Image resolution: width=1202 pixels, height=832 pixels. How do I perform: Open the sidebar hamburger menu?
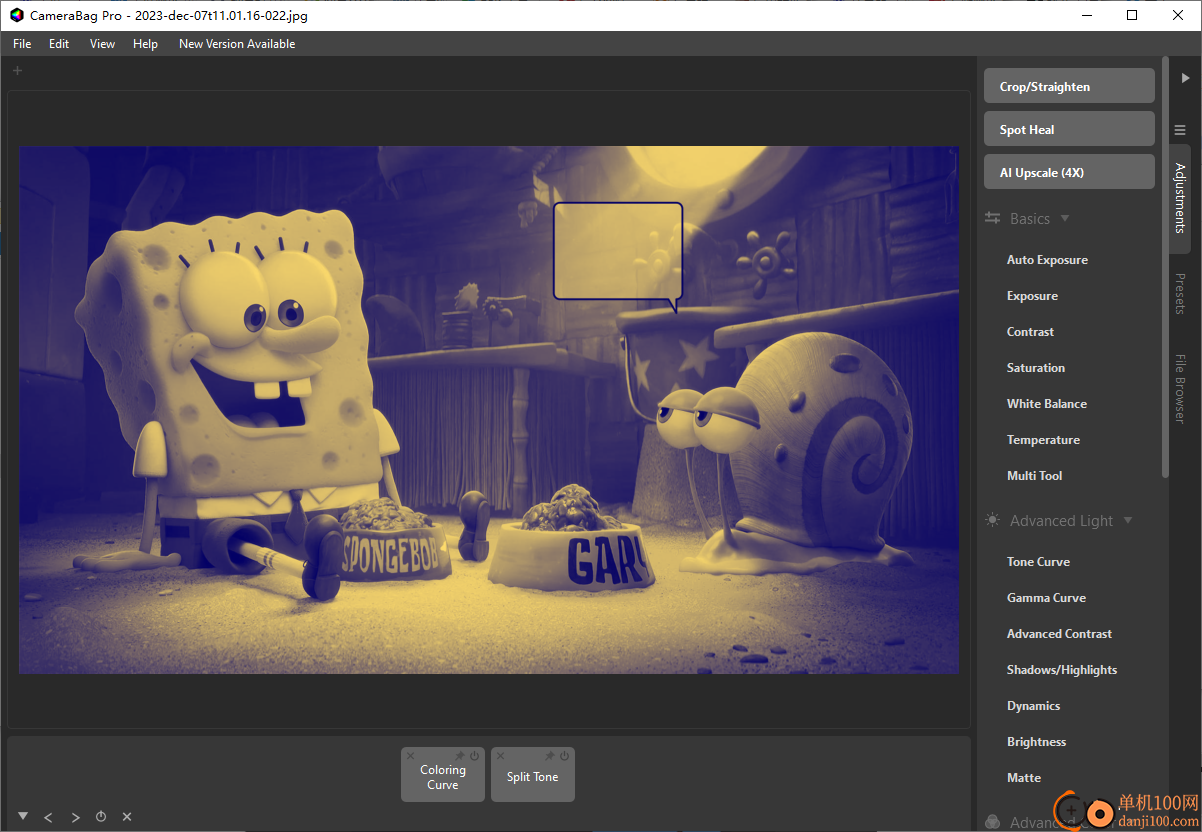tap(1180, 130)
